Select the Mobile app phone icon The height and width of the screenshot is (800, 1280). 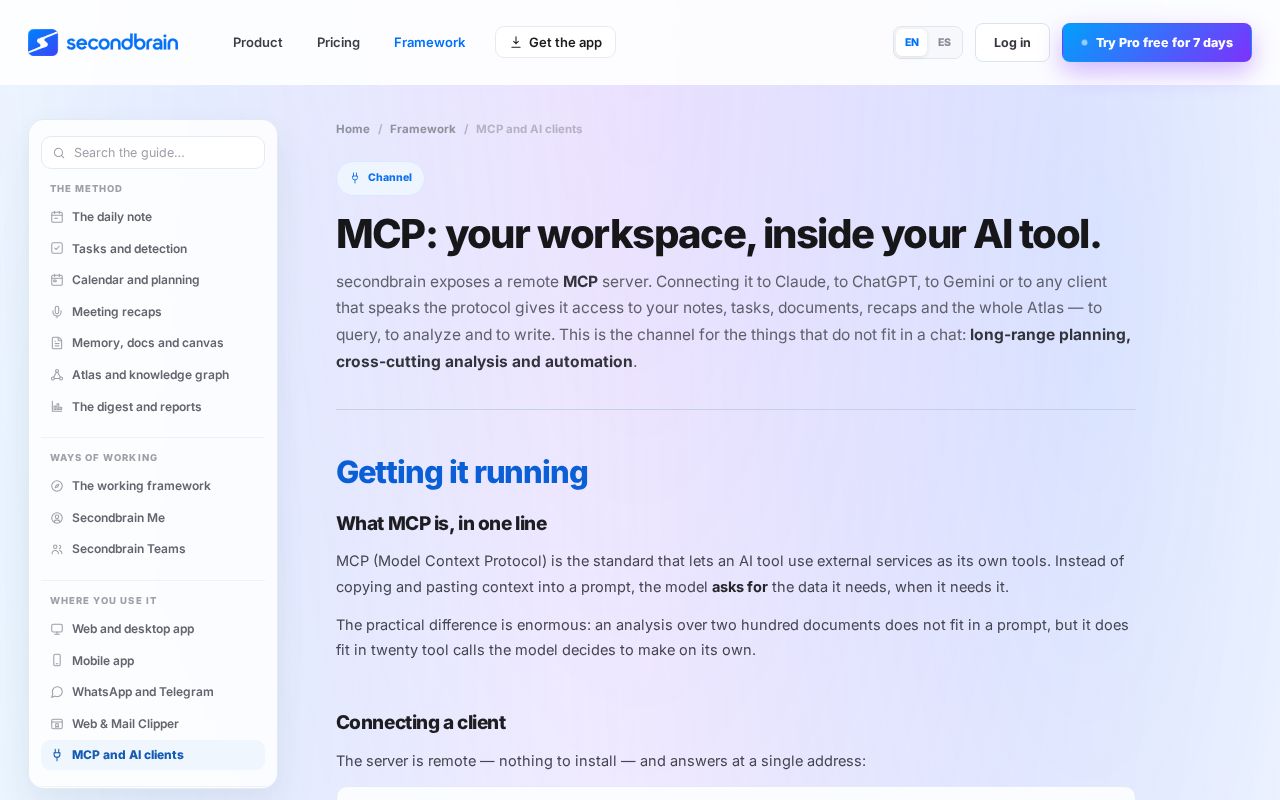point(57,661)
